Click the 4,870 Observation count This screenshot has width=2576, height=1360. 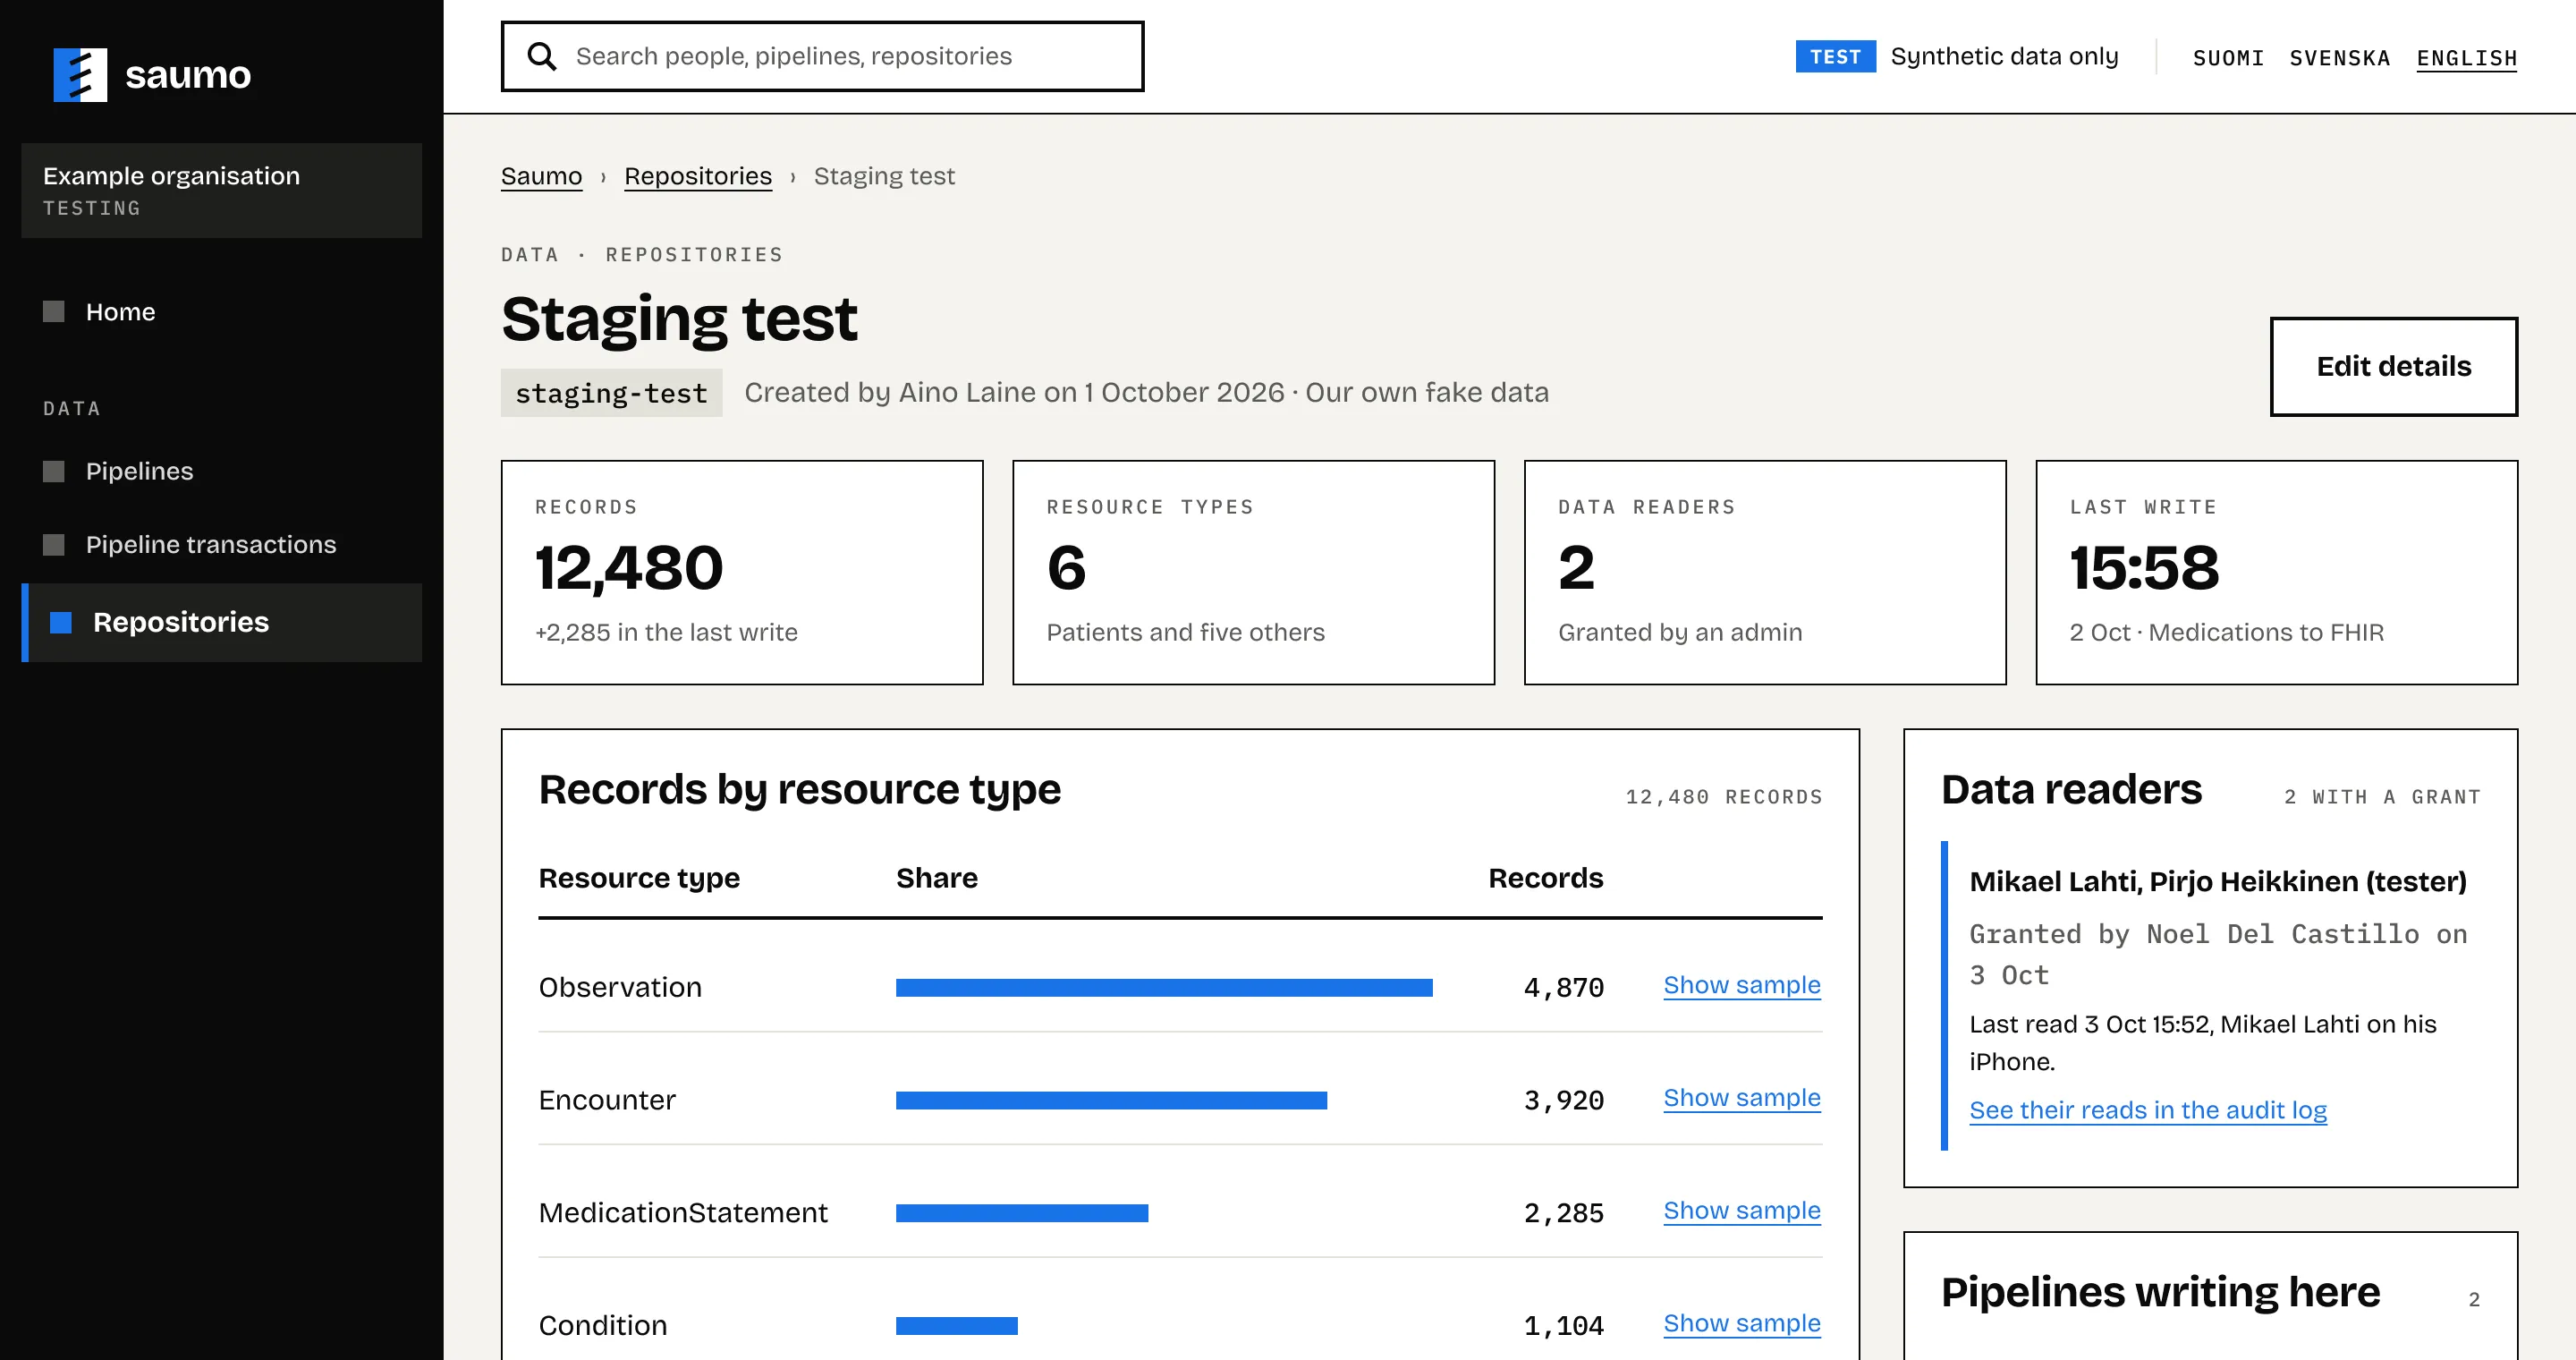[1563, 988]
